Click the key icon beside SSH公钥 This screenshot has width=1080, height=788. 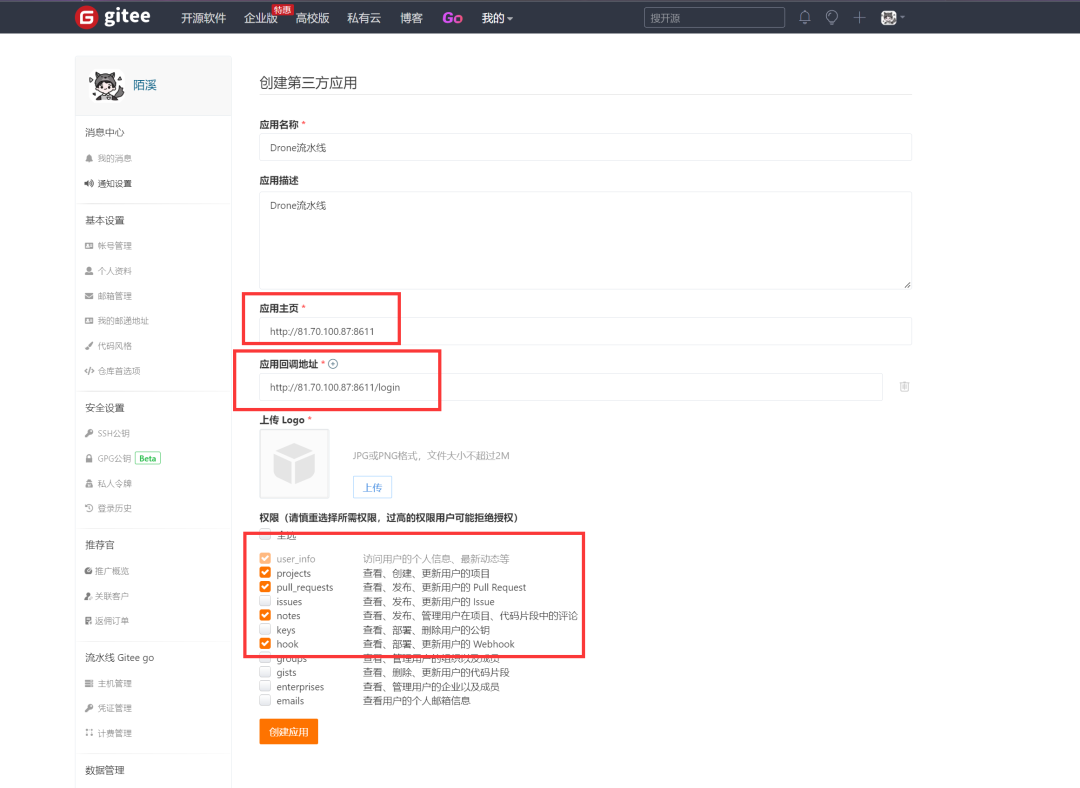coord(89,433)
